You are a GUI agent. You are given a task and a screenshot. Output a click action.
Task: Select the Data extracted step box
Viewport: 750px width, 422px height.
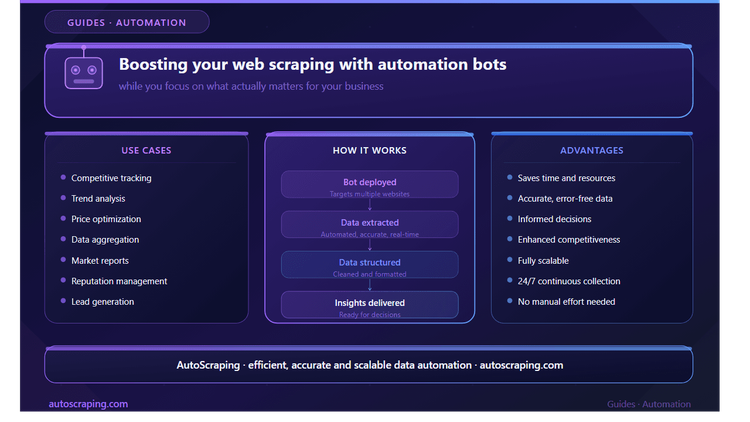coord(370,224)
